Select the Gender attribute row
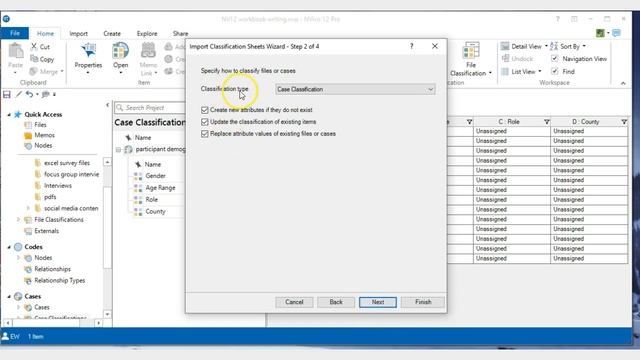This screenshot has width=640, height=360. click(x=156, y=176)
